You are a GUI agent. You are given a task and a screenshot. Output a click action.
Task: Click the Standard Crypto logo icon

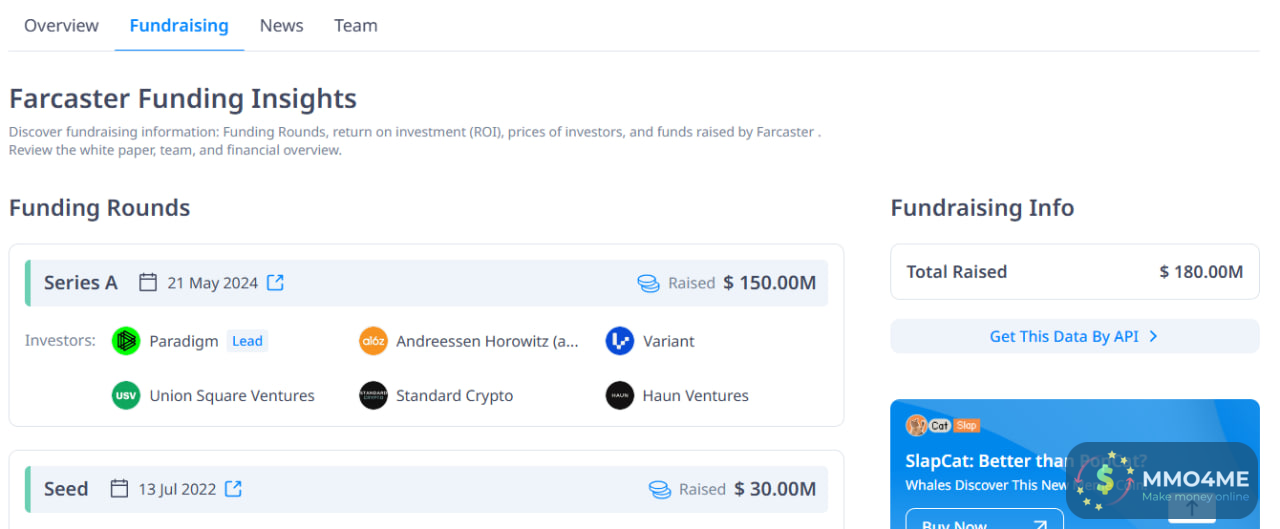(373, 396)
